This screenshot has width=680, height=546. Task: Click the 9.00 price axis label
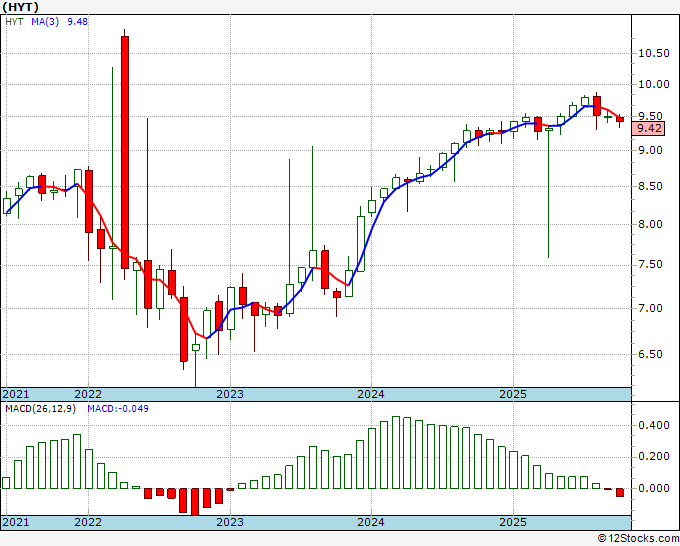click(x=651, y=150)
